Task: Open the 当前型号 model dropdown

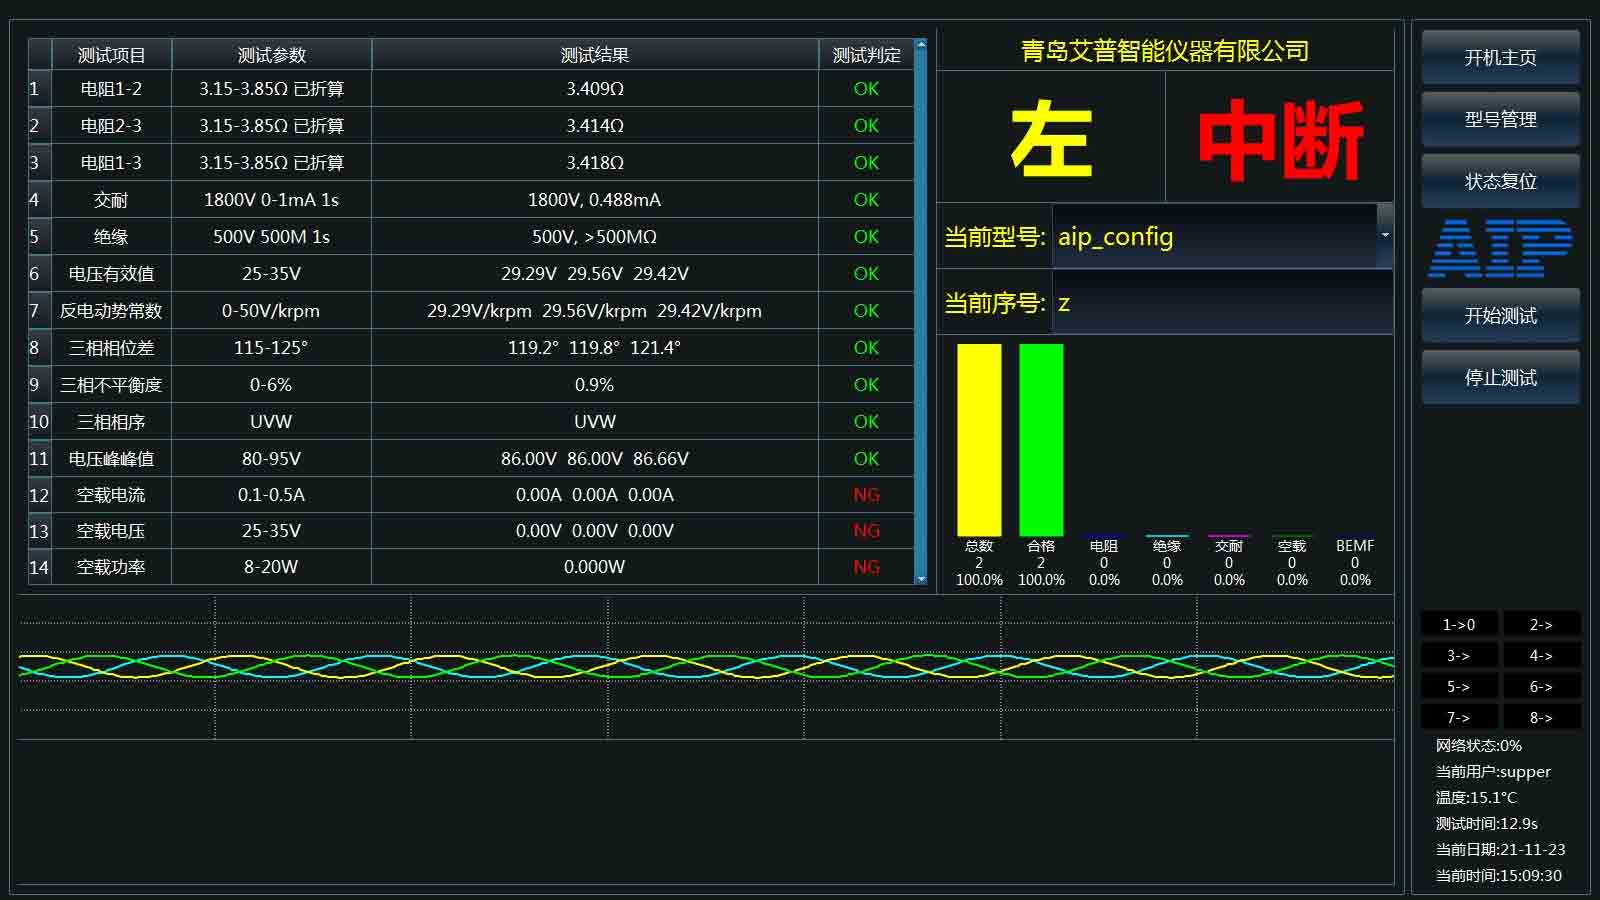Action: click(1385, 237)
